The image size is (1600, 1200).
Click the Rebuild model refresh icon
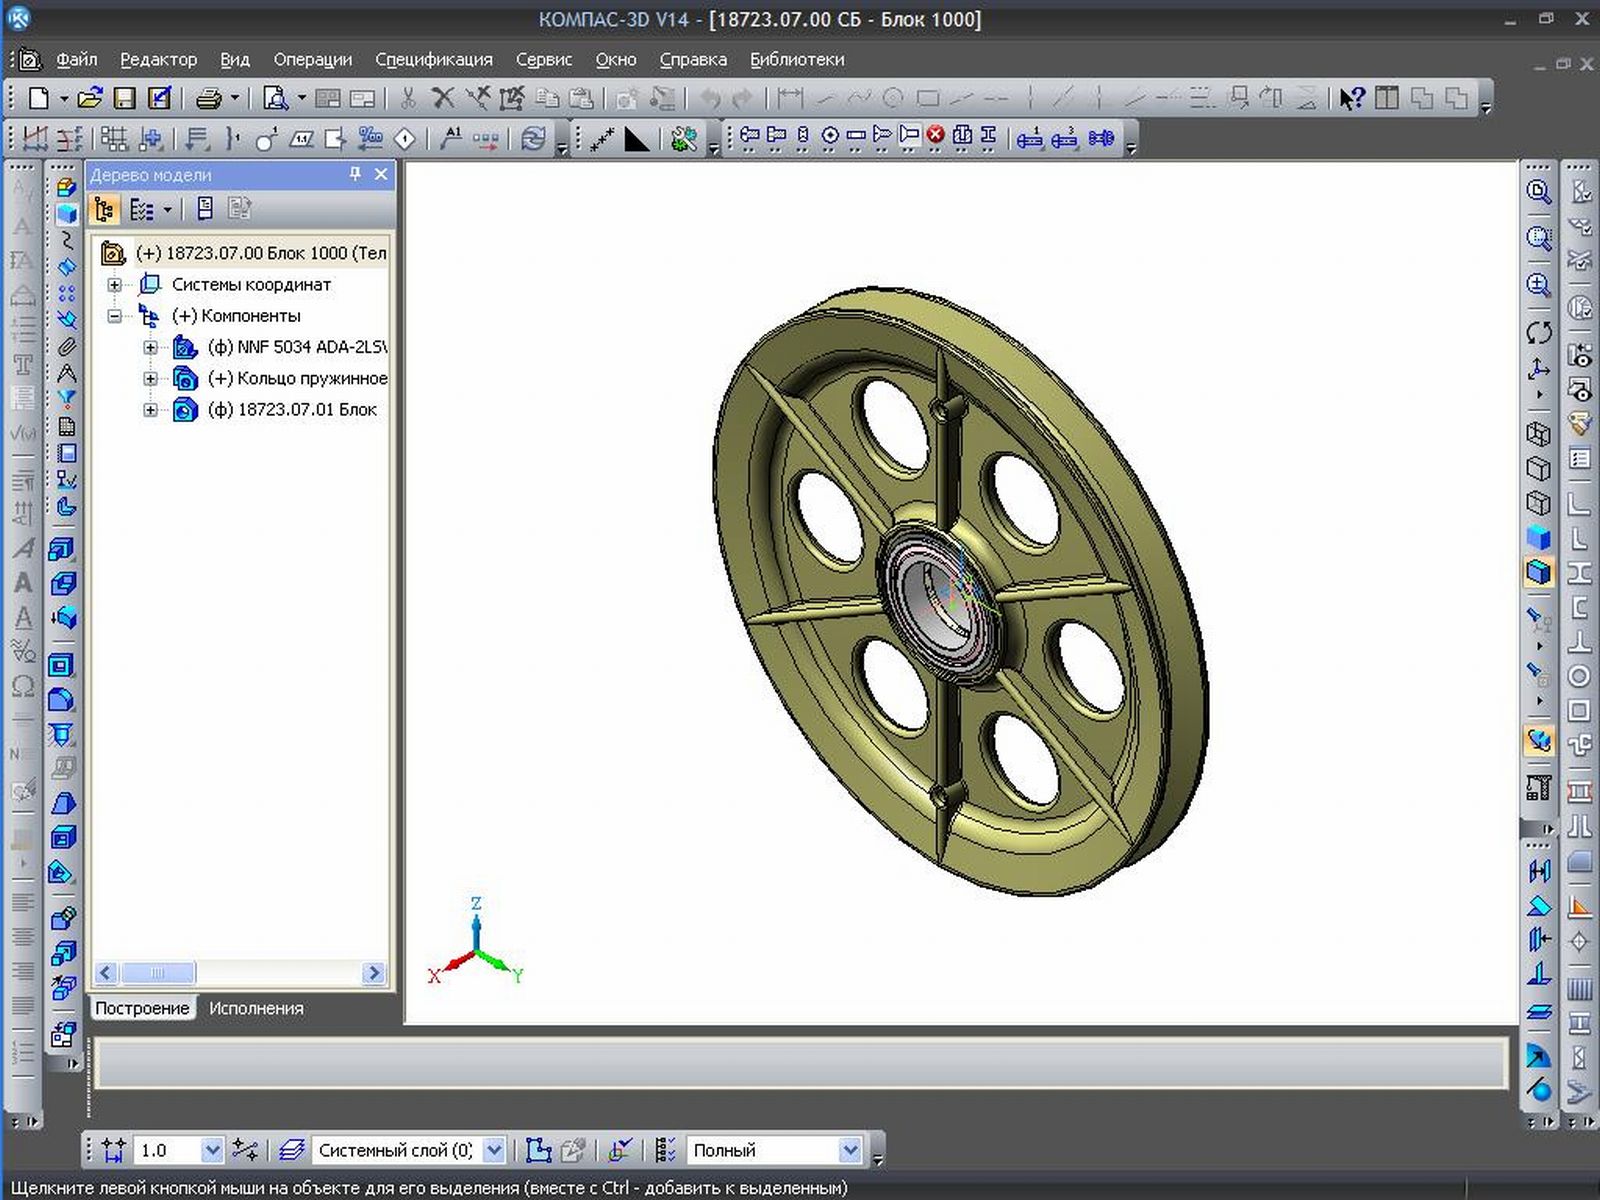[x=534, y=139]
